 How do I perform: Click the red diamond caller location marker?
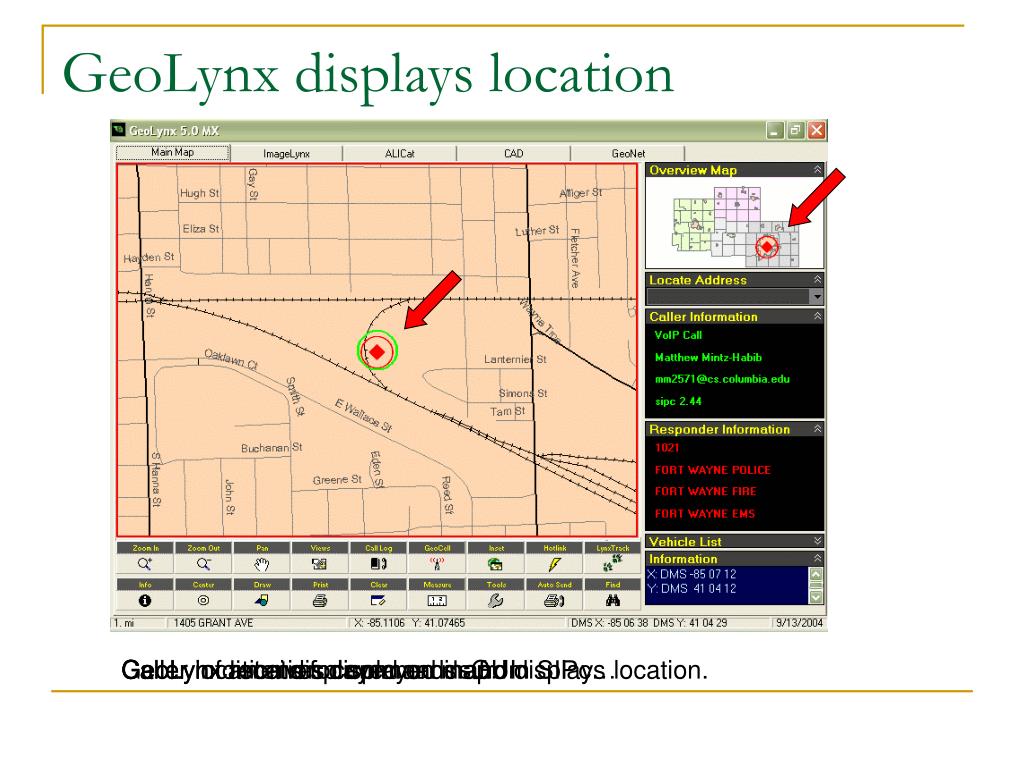tap(377, 352)
